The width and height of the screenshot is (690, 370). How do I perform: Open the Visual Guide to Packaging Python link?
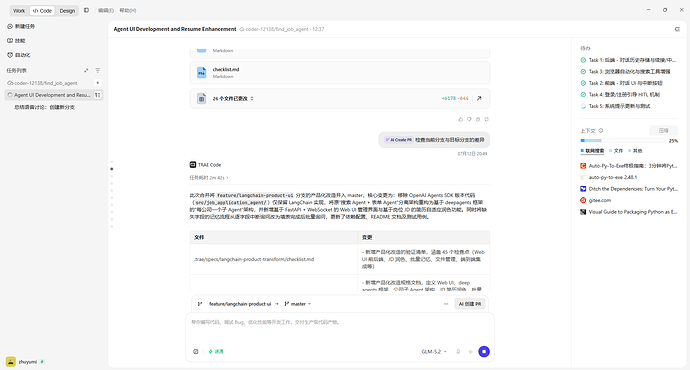pyautogui.click(x=628, y=212)
